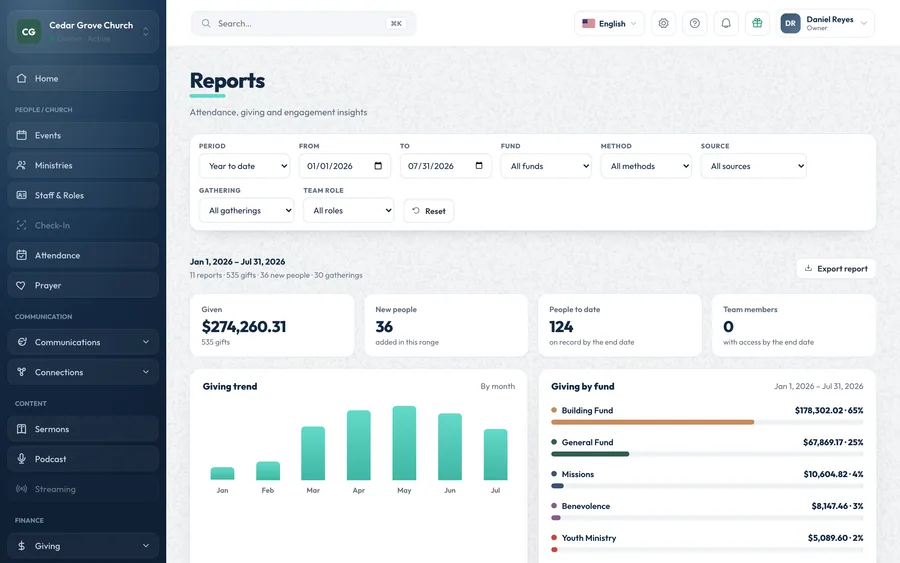
Task: Reset the report filters
Action: point(429,211)
